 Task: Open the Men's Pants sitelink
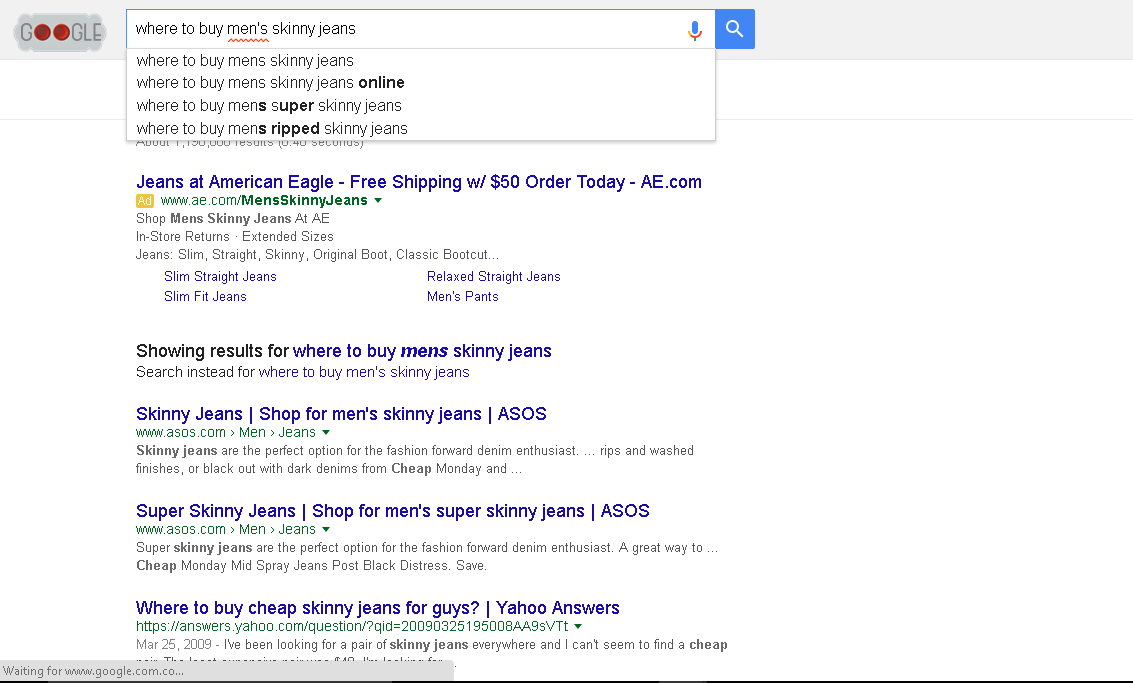pos(462,296)
